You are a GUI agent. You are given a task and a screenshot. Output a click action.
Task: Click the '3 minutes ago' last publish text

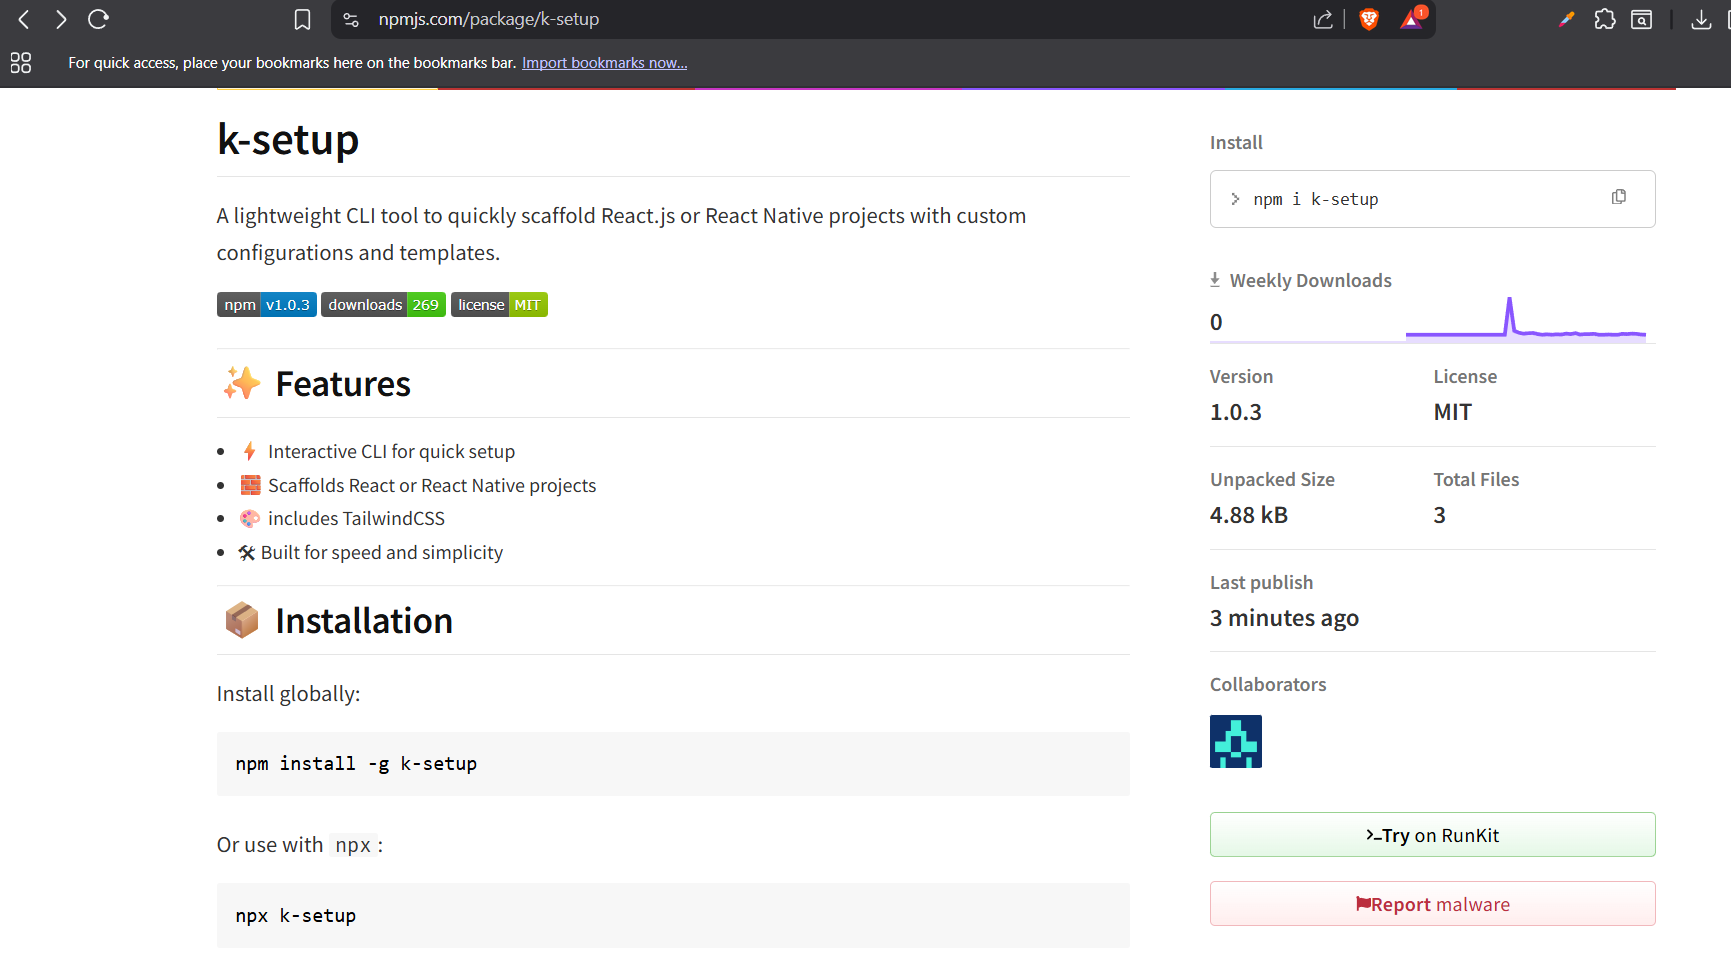[x=1284, y=618]
